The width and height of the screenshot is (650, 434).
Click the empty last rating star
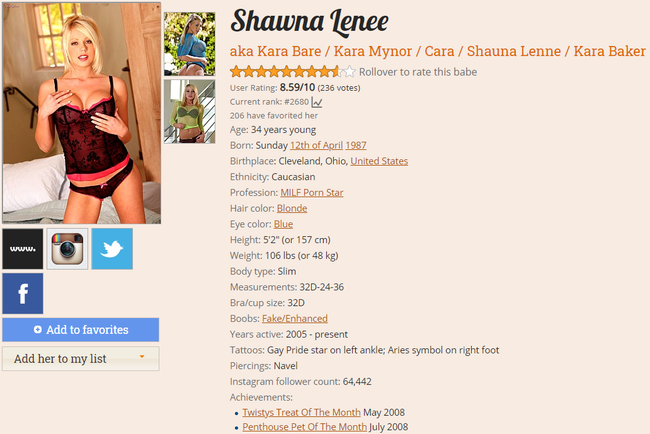tap(350, 72)
